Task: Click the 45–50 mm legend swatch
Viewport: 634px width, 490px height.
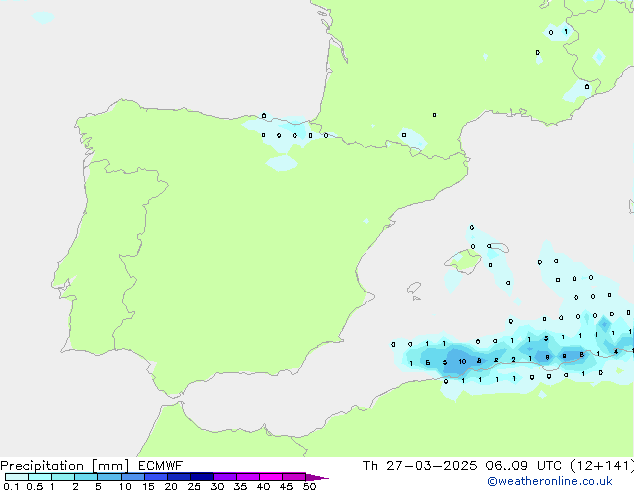Action: click(294, 477)
